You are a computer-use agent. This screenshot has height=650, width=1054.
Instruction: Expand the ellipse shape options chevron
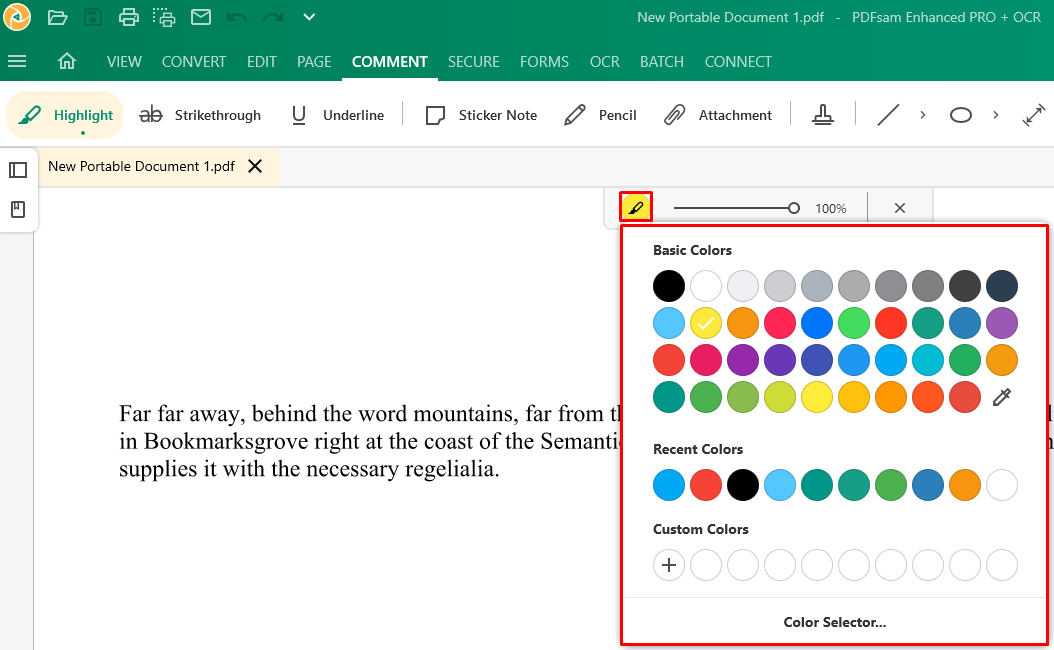point(995,114)
